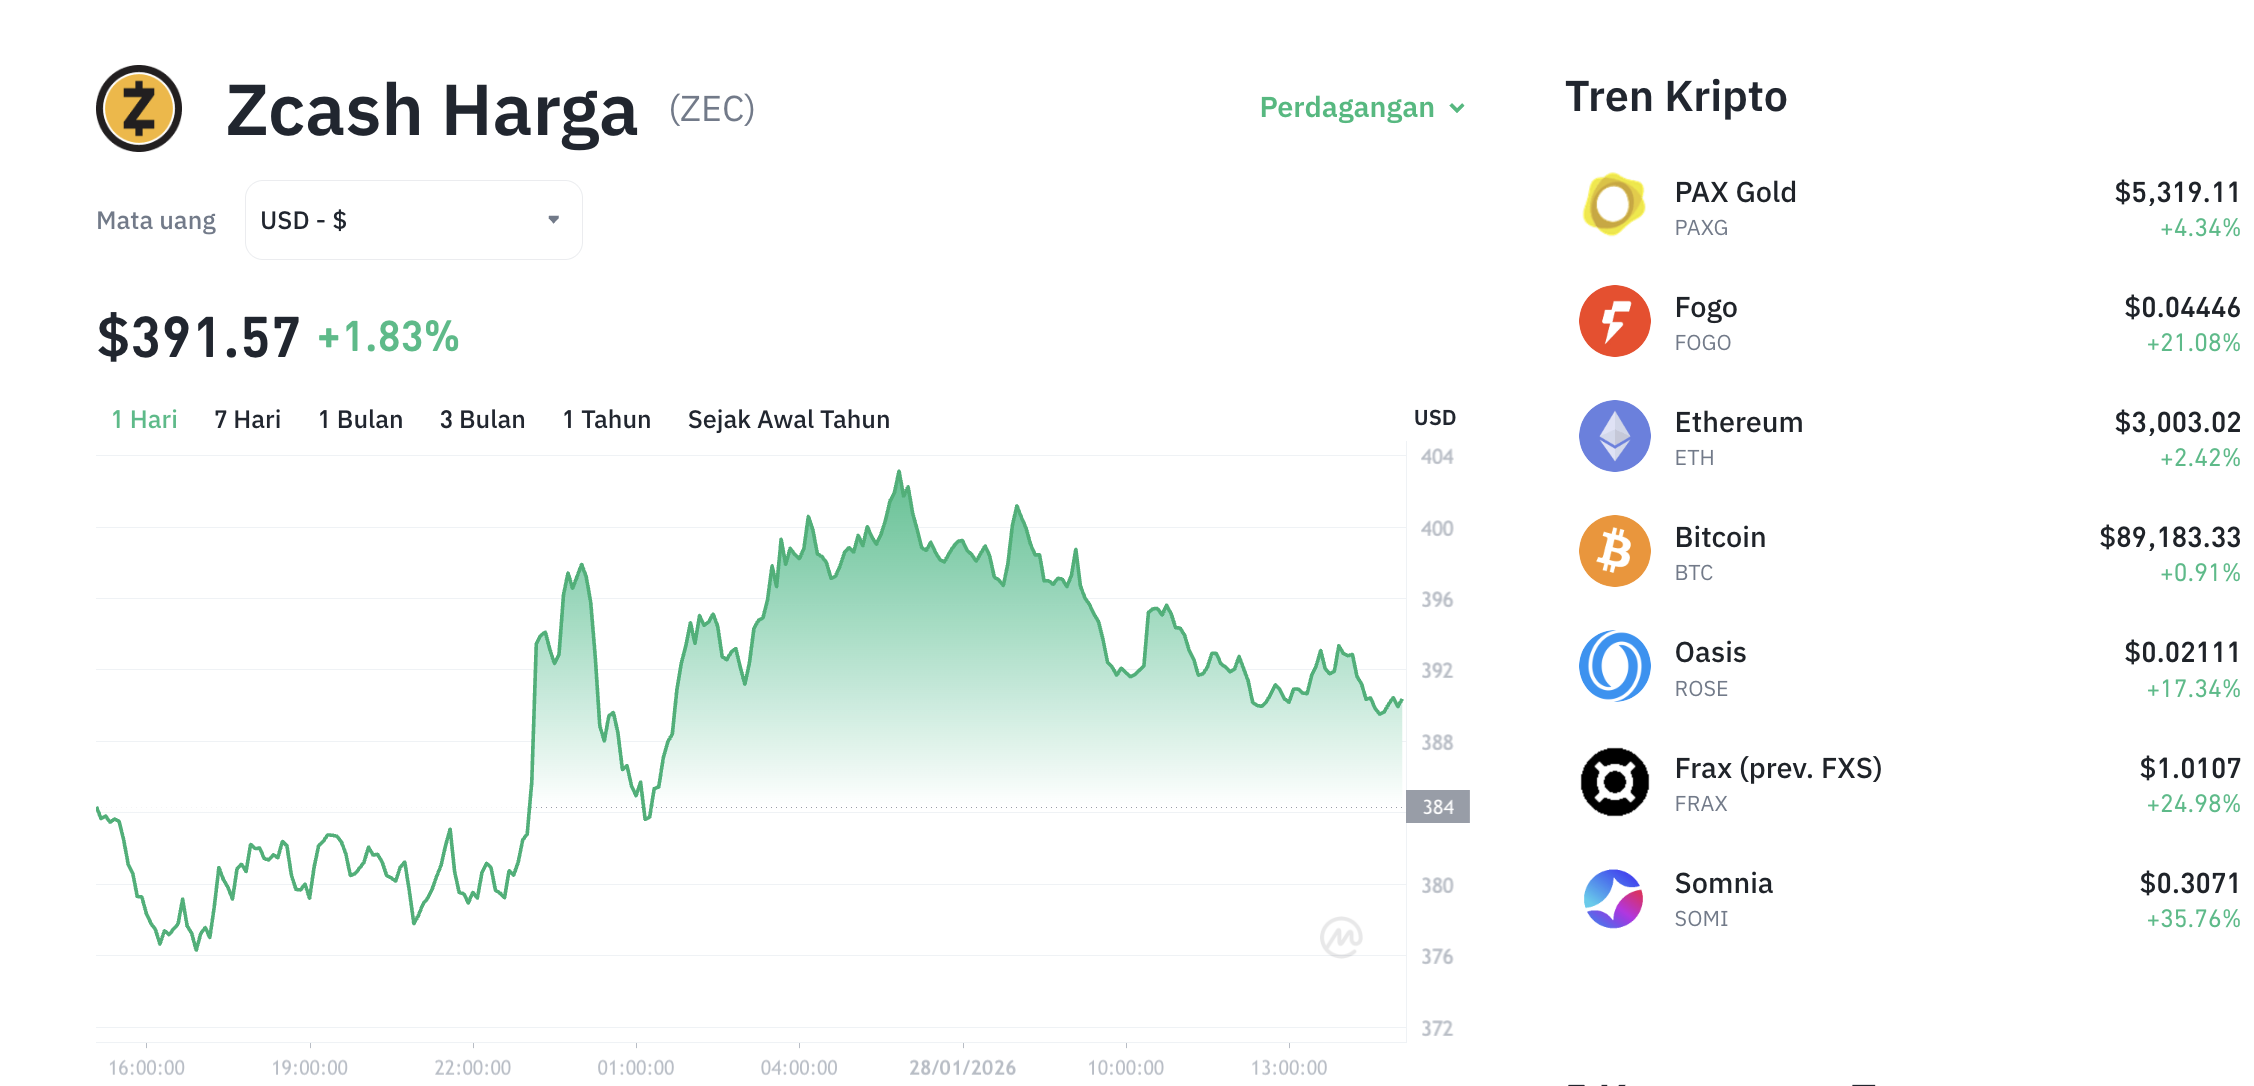The width and height of the screenshot is (2254, 1086).
Task: Click the Zcash coin logo
Action: [139, 109]
